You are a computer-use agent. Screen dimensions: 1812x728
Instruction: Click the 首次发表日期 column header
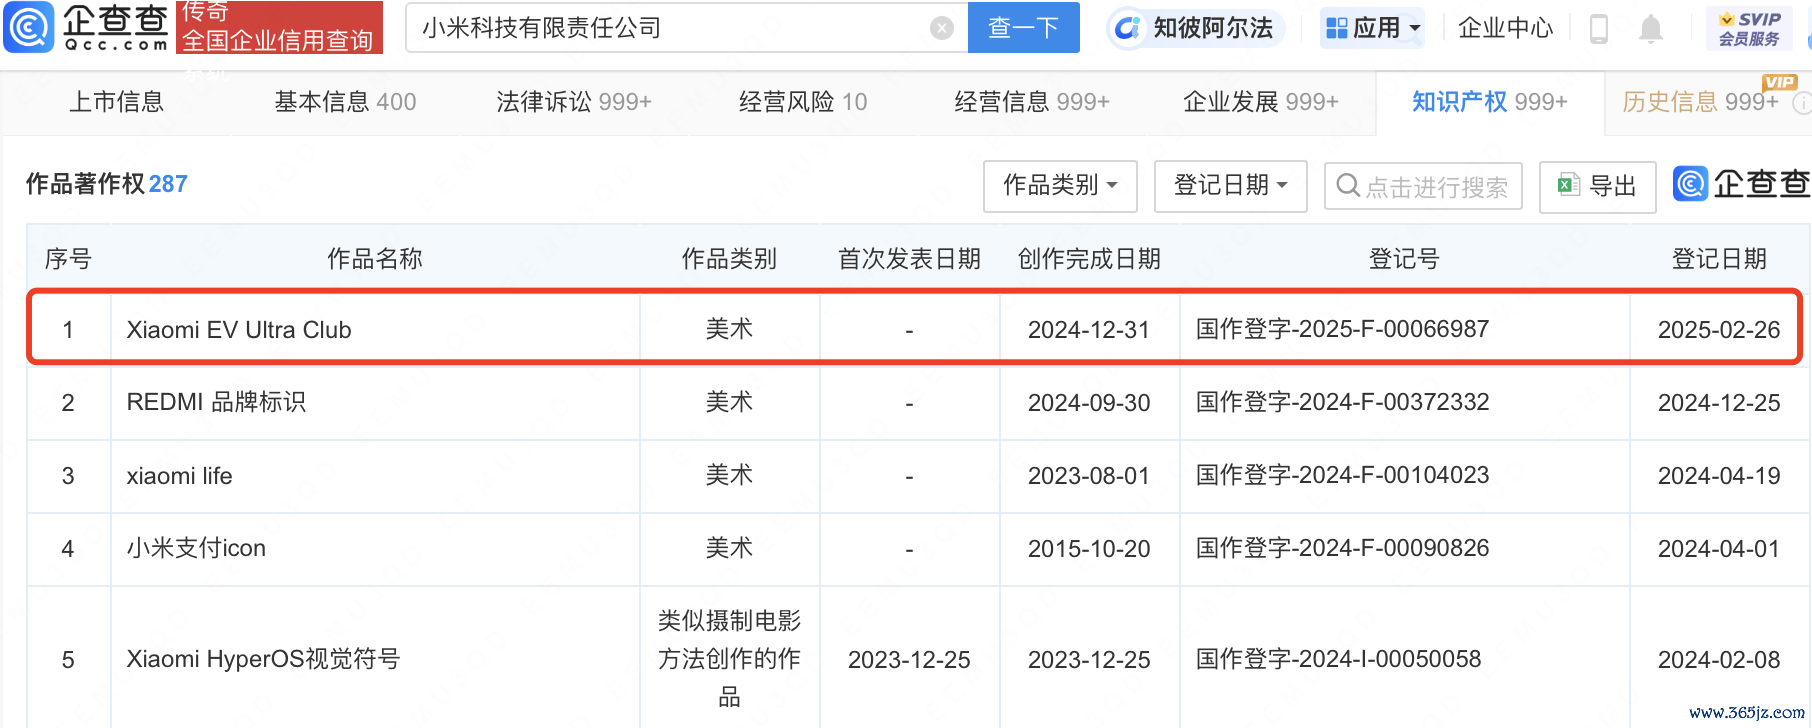coord(909,259)
